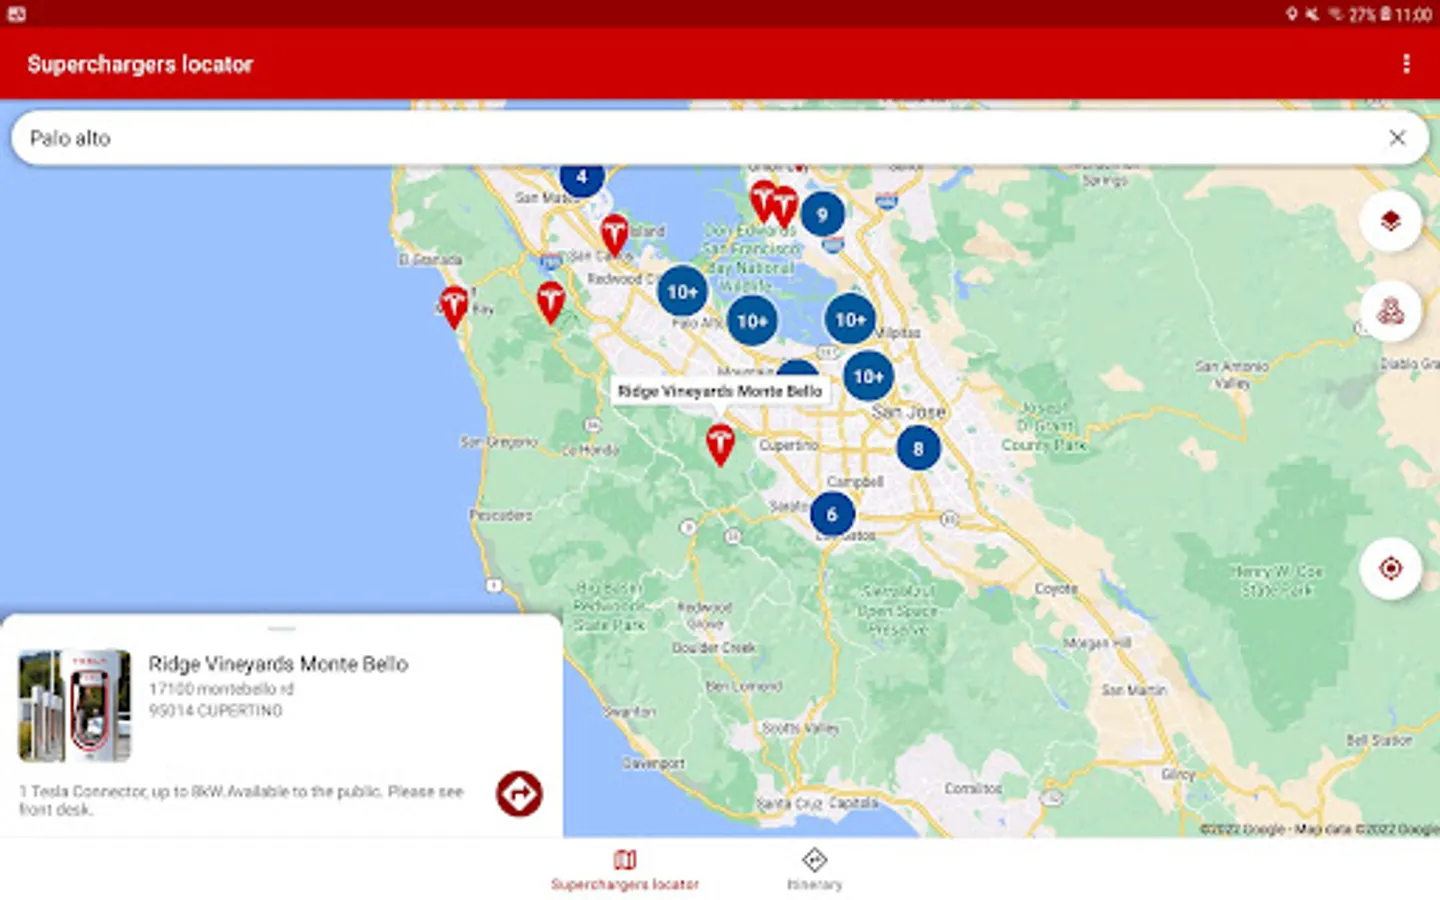
Task: Tap the 10+ cluster just above San Jose
Action: point(868,376)
